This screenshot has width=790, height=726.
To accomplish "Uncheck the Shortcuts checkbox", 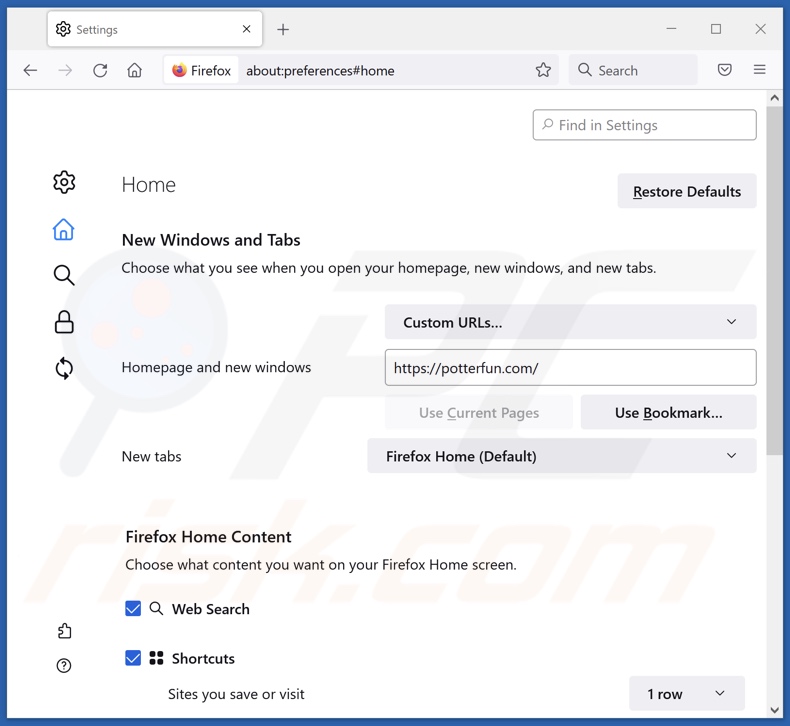I will [x=133, y=658].
